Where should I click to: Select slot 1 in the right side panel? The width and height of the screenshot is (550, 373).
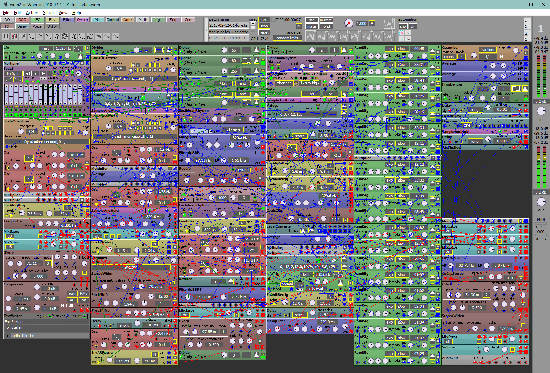coord(541,29)
